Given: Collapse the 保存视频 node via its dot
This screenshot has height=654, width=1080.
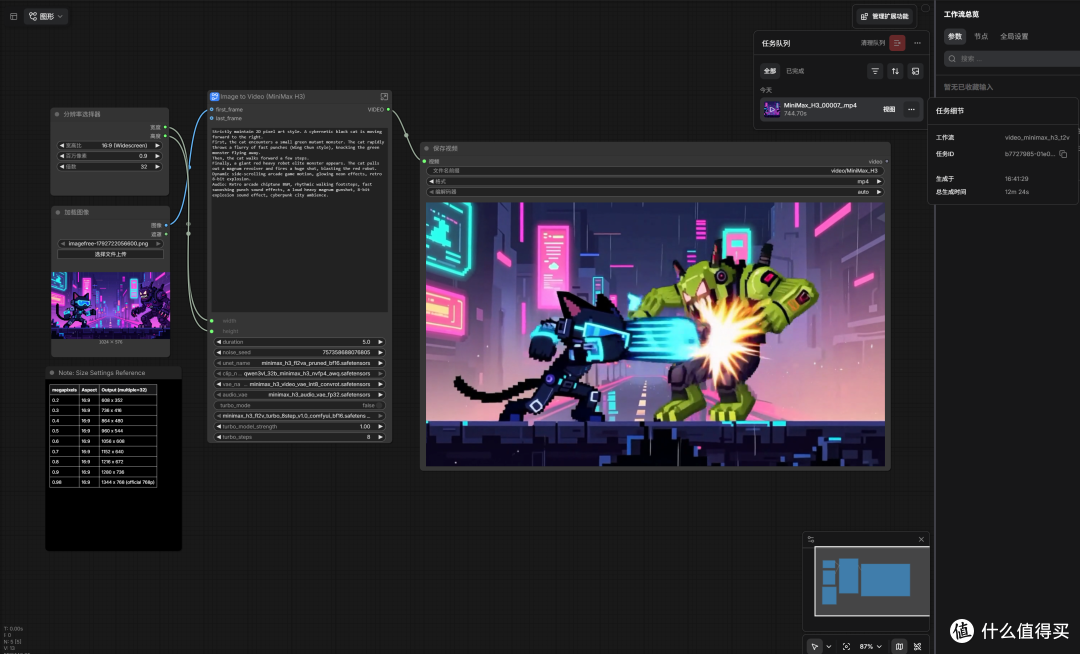Looking at the screenshot, I should pyautogui.click(x=426, y=148).
